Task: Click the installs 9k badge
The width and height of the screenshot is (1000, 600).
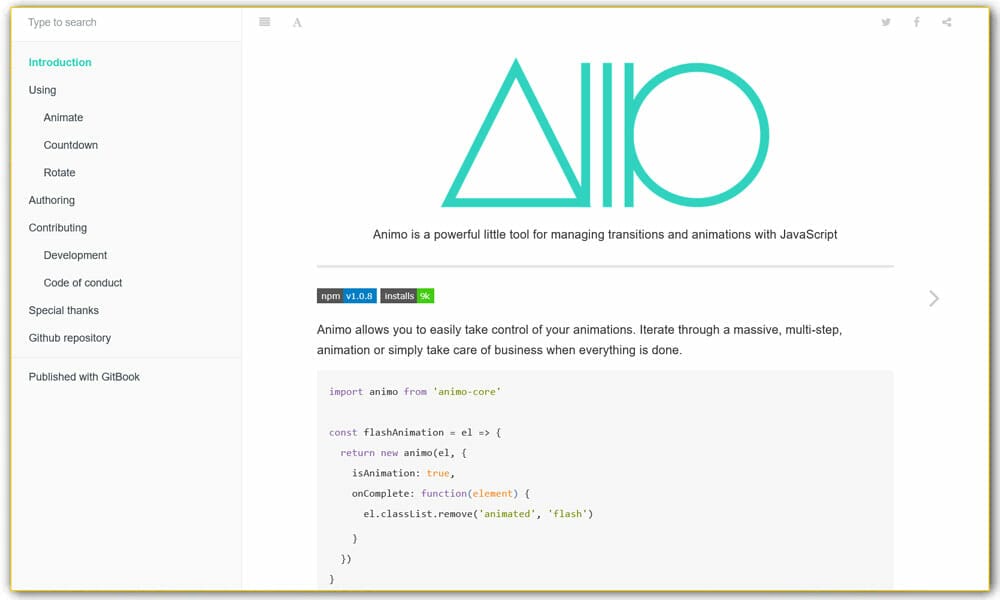Action: [x=407, y=296]
